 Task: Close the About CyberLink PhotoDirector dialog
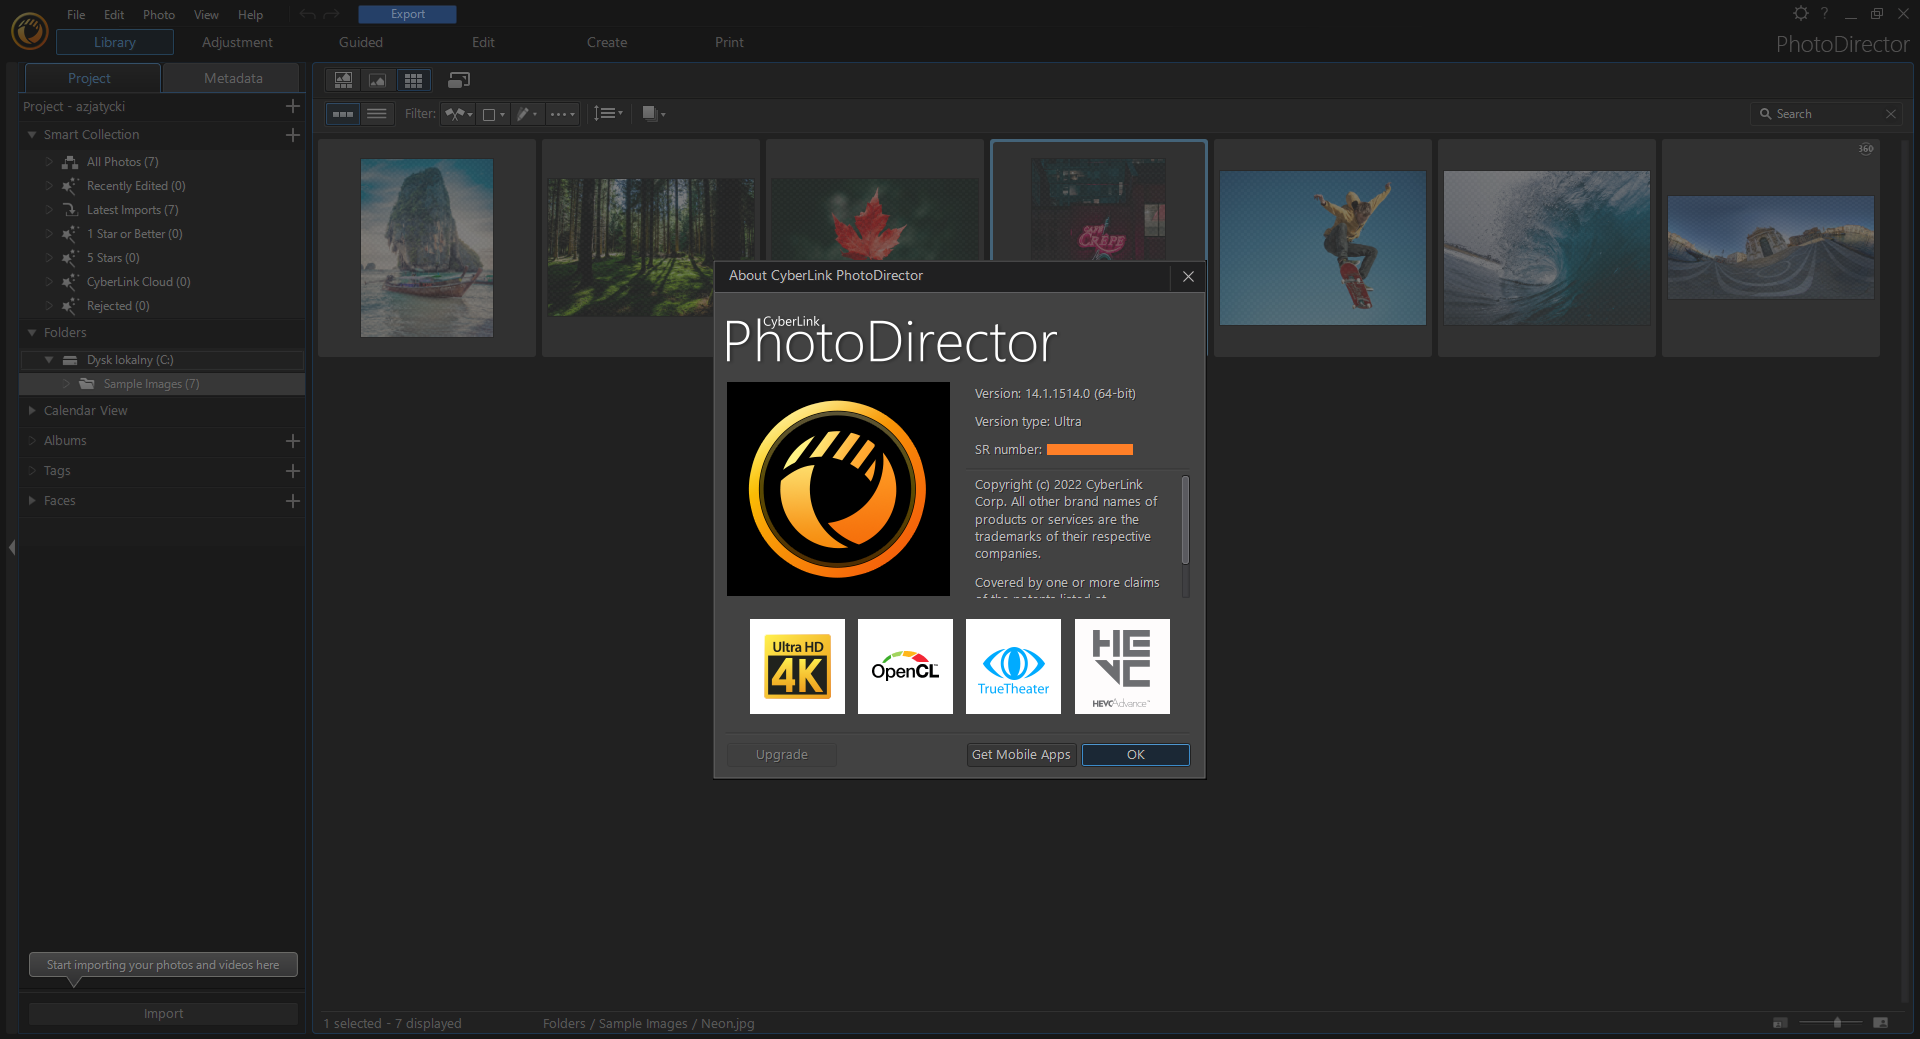1188,276
